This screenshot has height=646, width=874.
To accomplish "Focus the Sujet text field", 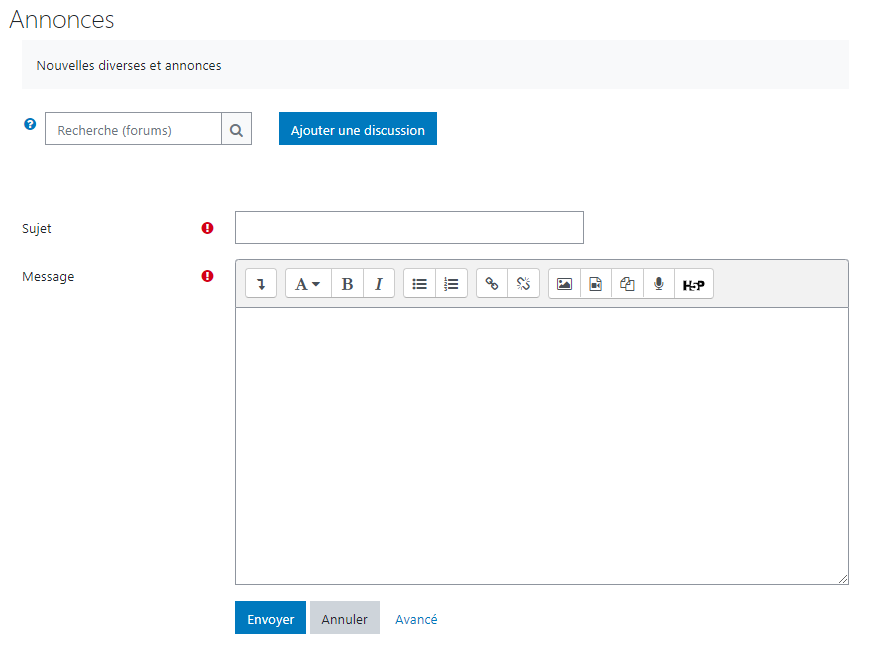I will click(409, 227).
